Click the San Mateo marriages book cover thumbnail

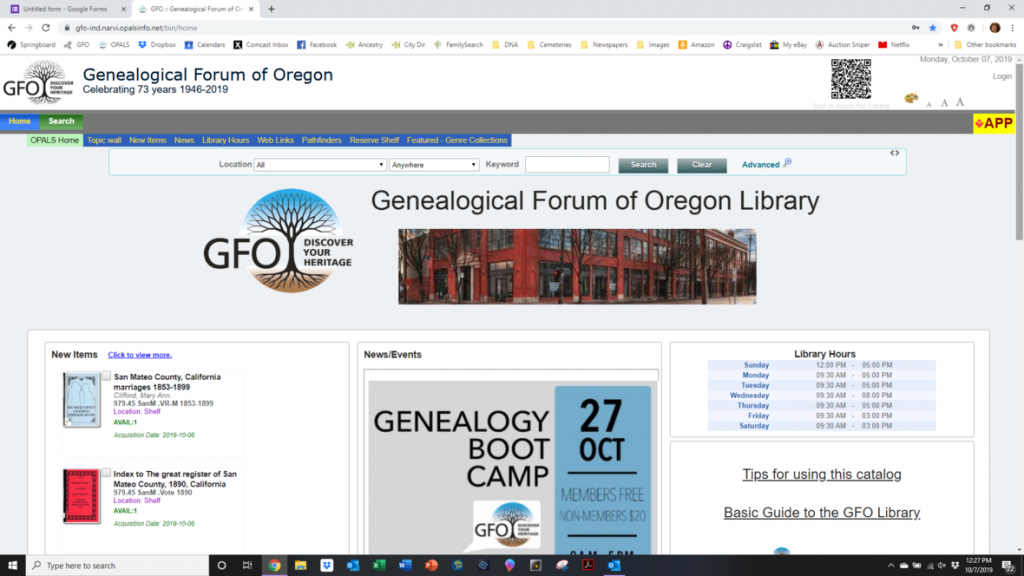click(81, 400)
